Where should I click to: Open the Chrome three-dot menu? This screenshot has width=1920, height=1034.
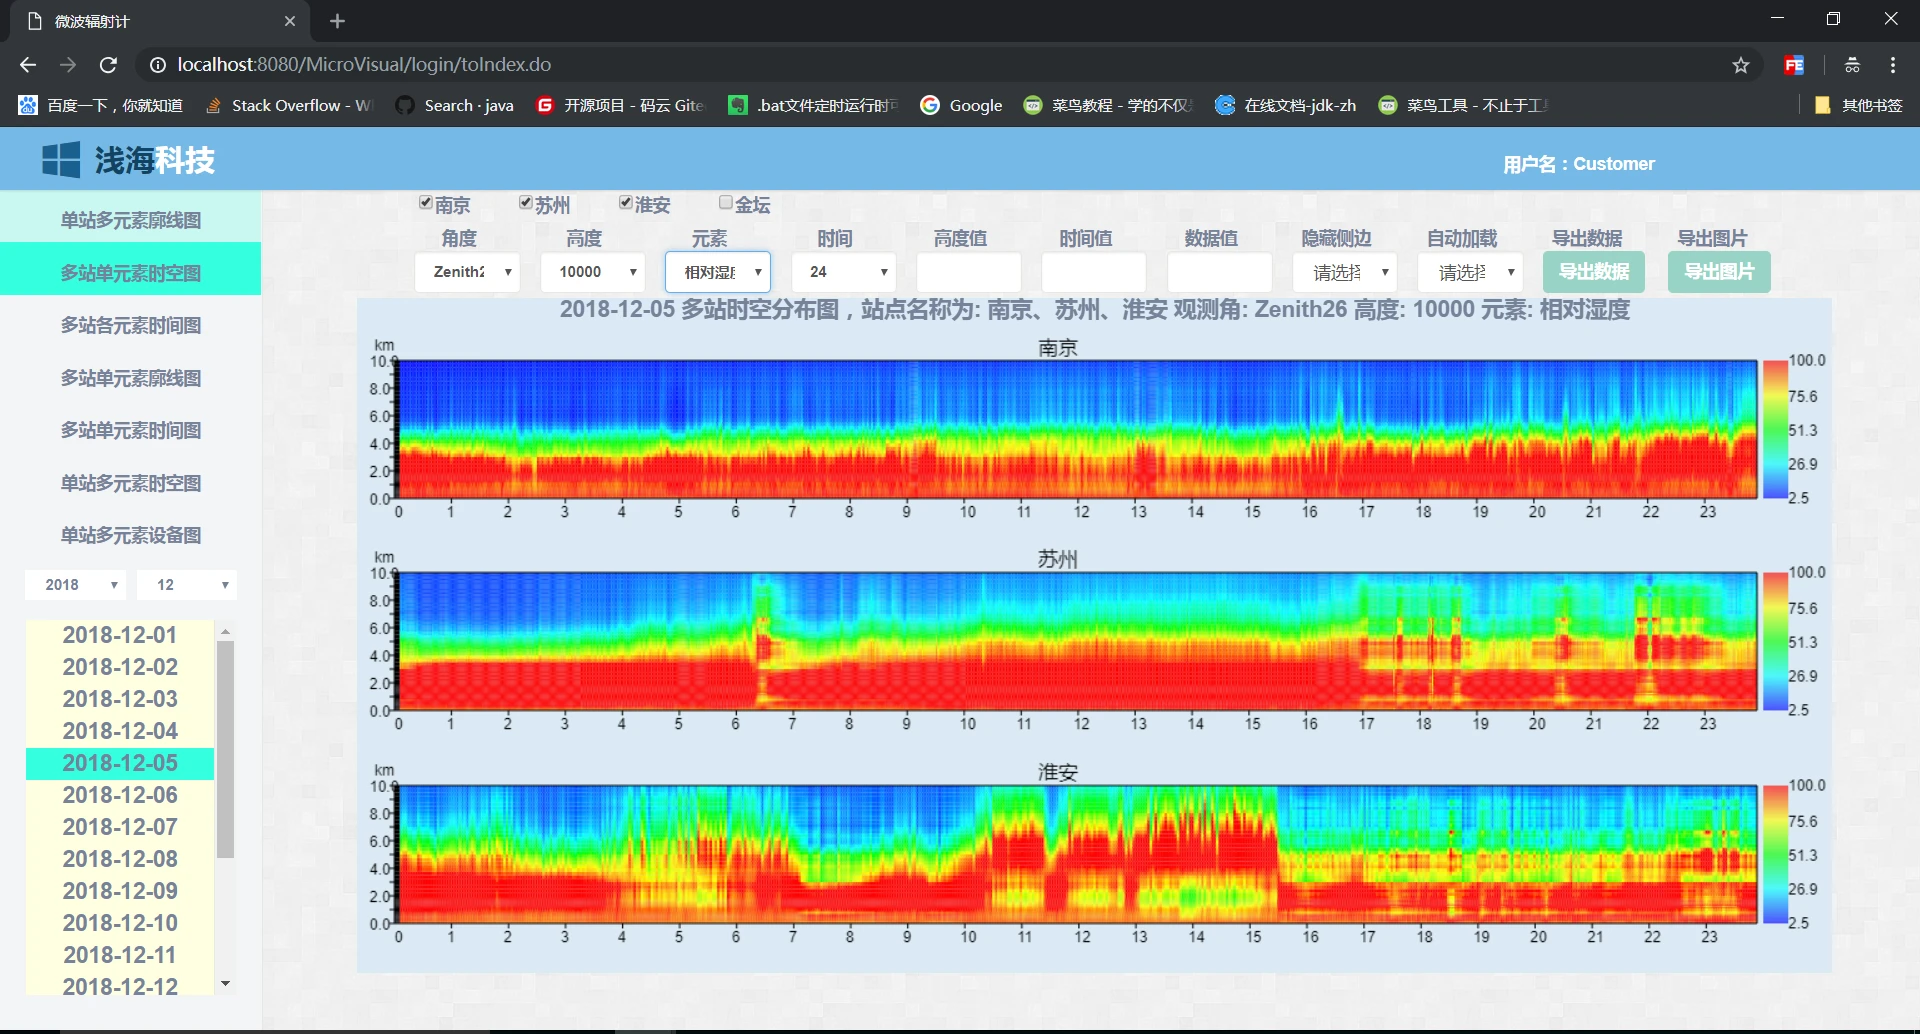1893,65
